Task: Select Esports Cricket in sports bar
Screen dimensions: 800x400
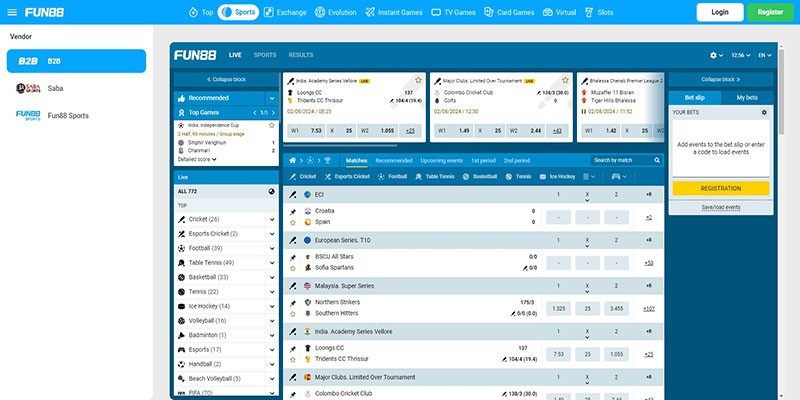Action: (x=346, y=177)
